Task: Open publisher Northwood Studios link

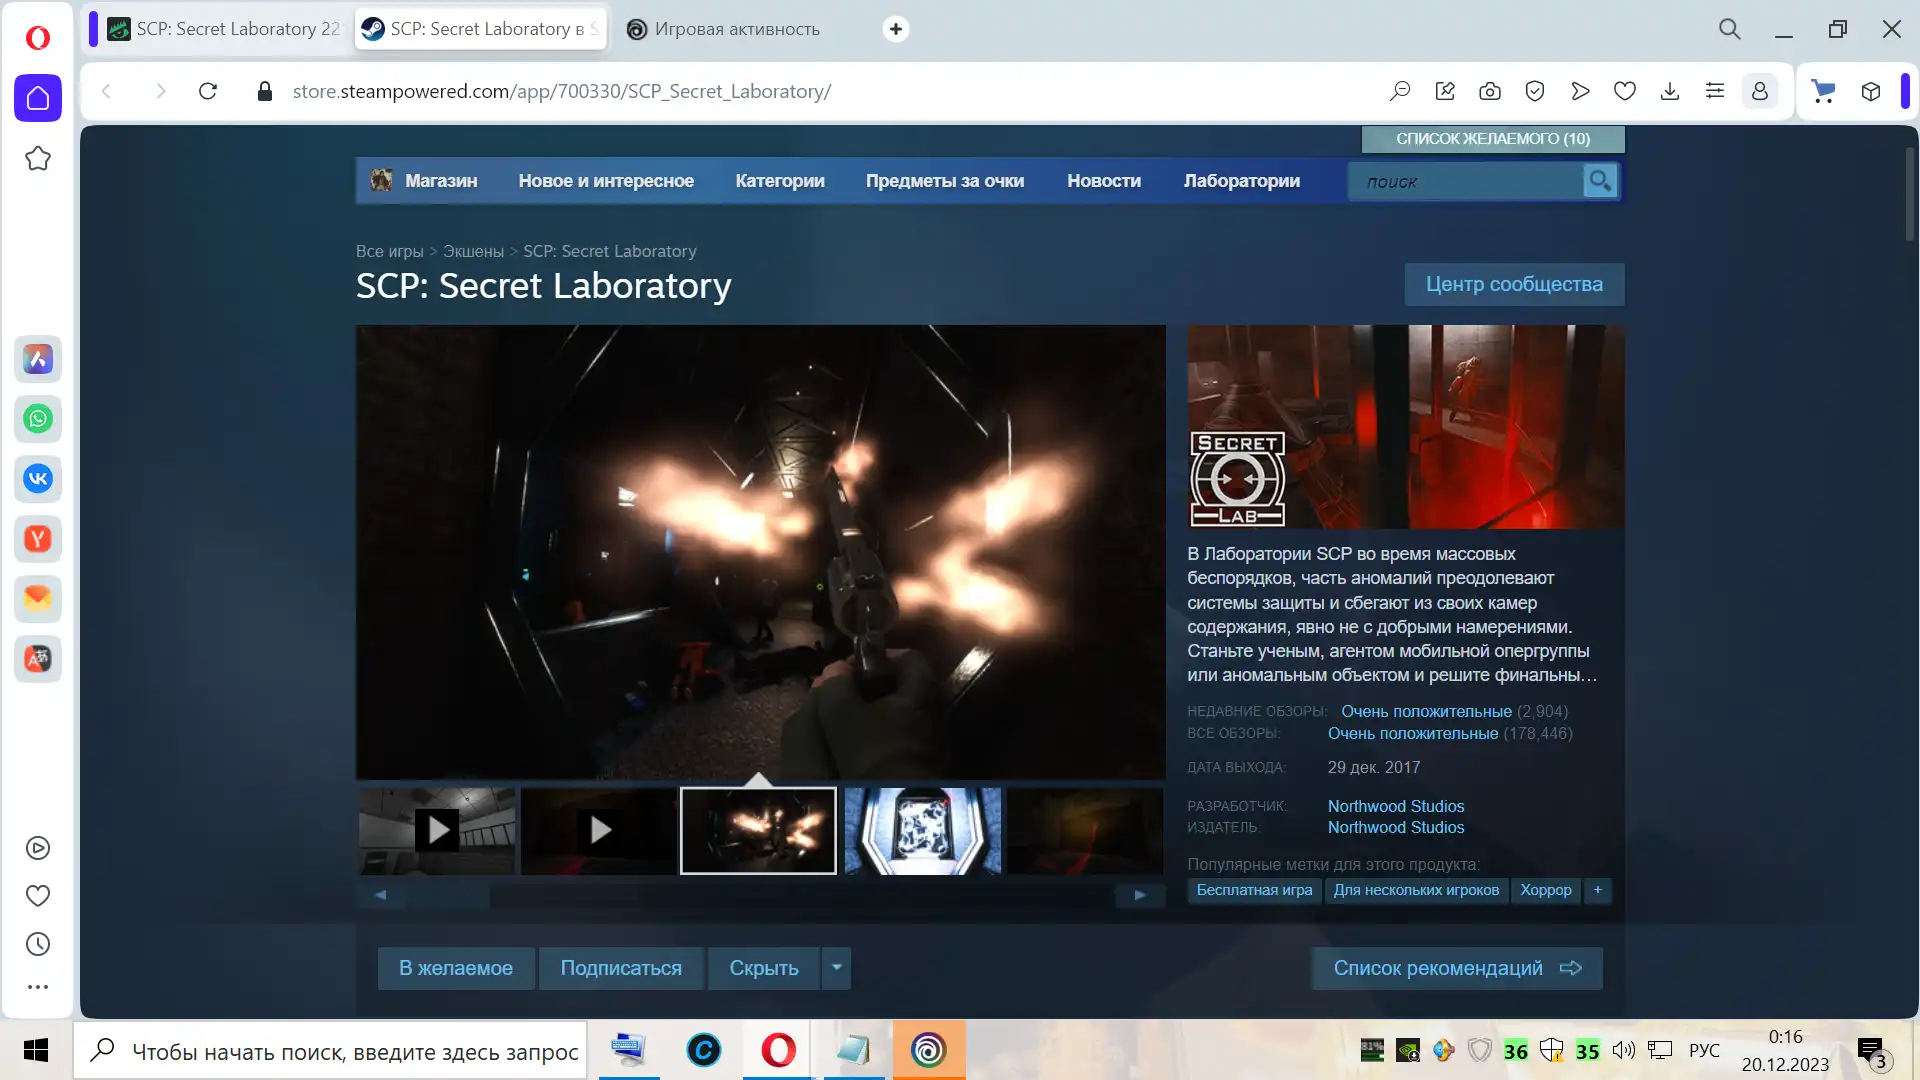Action: tap(1396, 827)
